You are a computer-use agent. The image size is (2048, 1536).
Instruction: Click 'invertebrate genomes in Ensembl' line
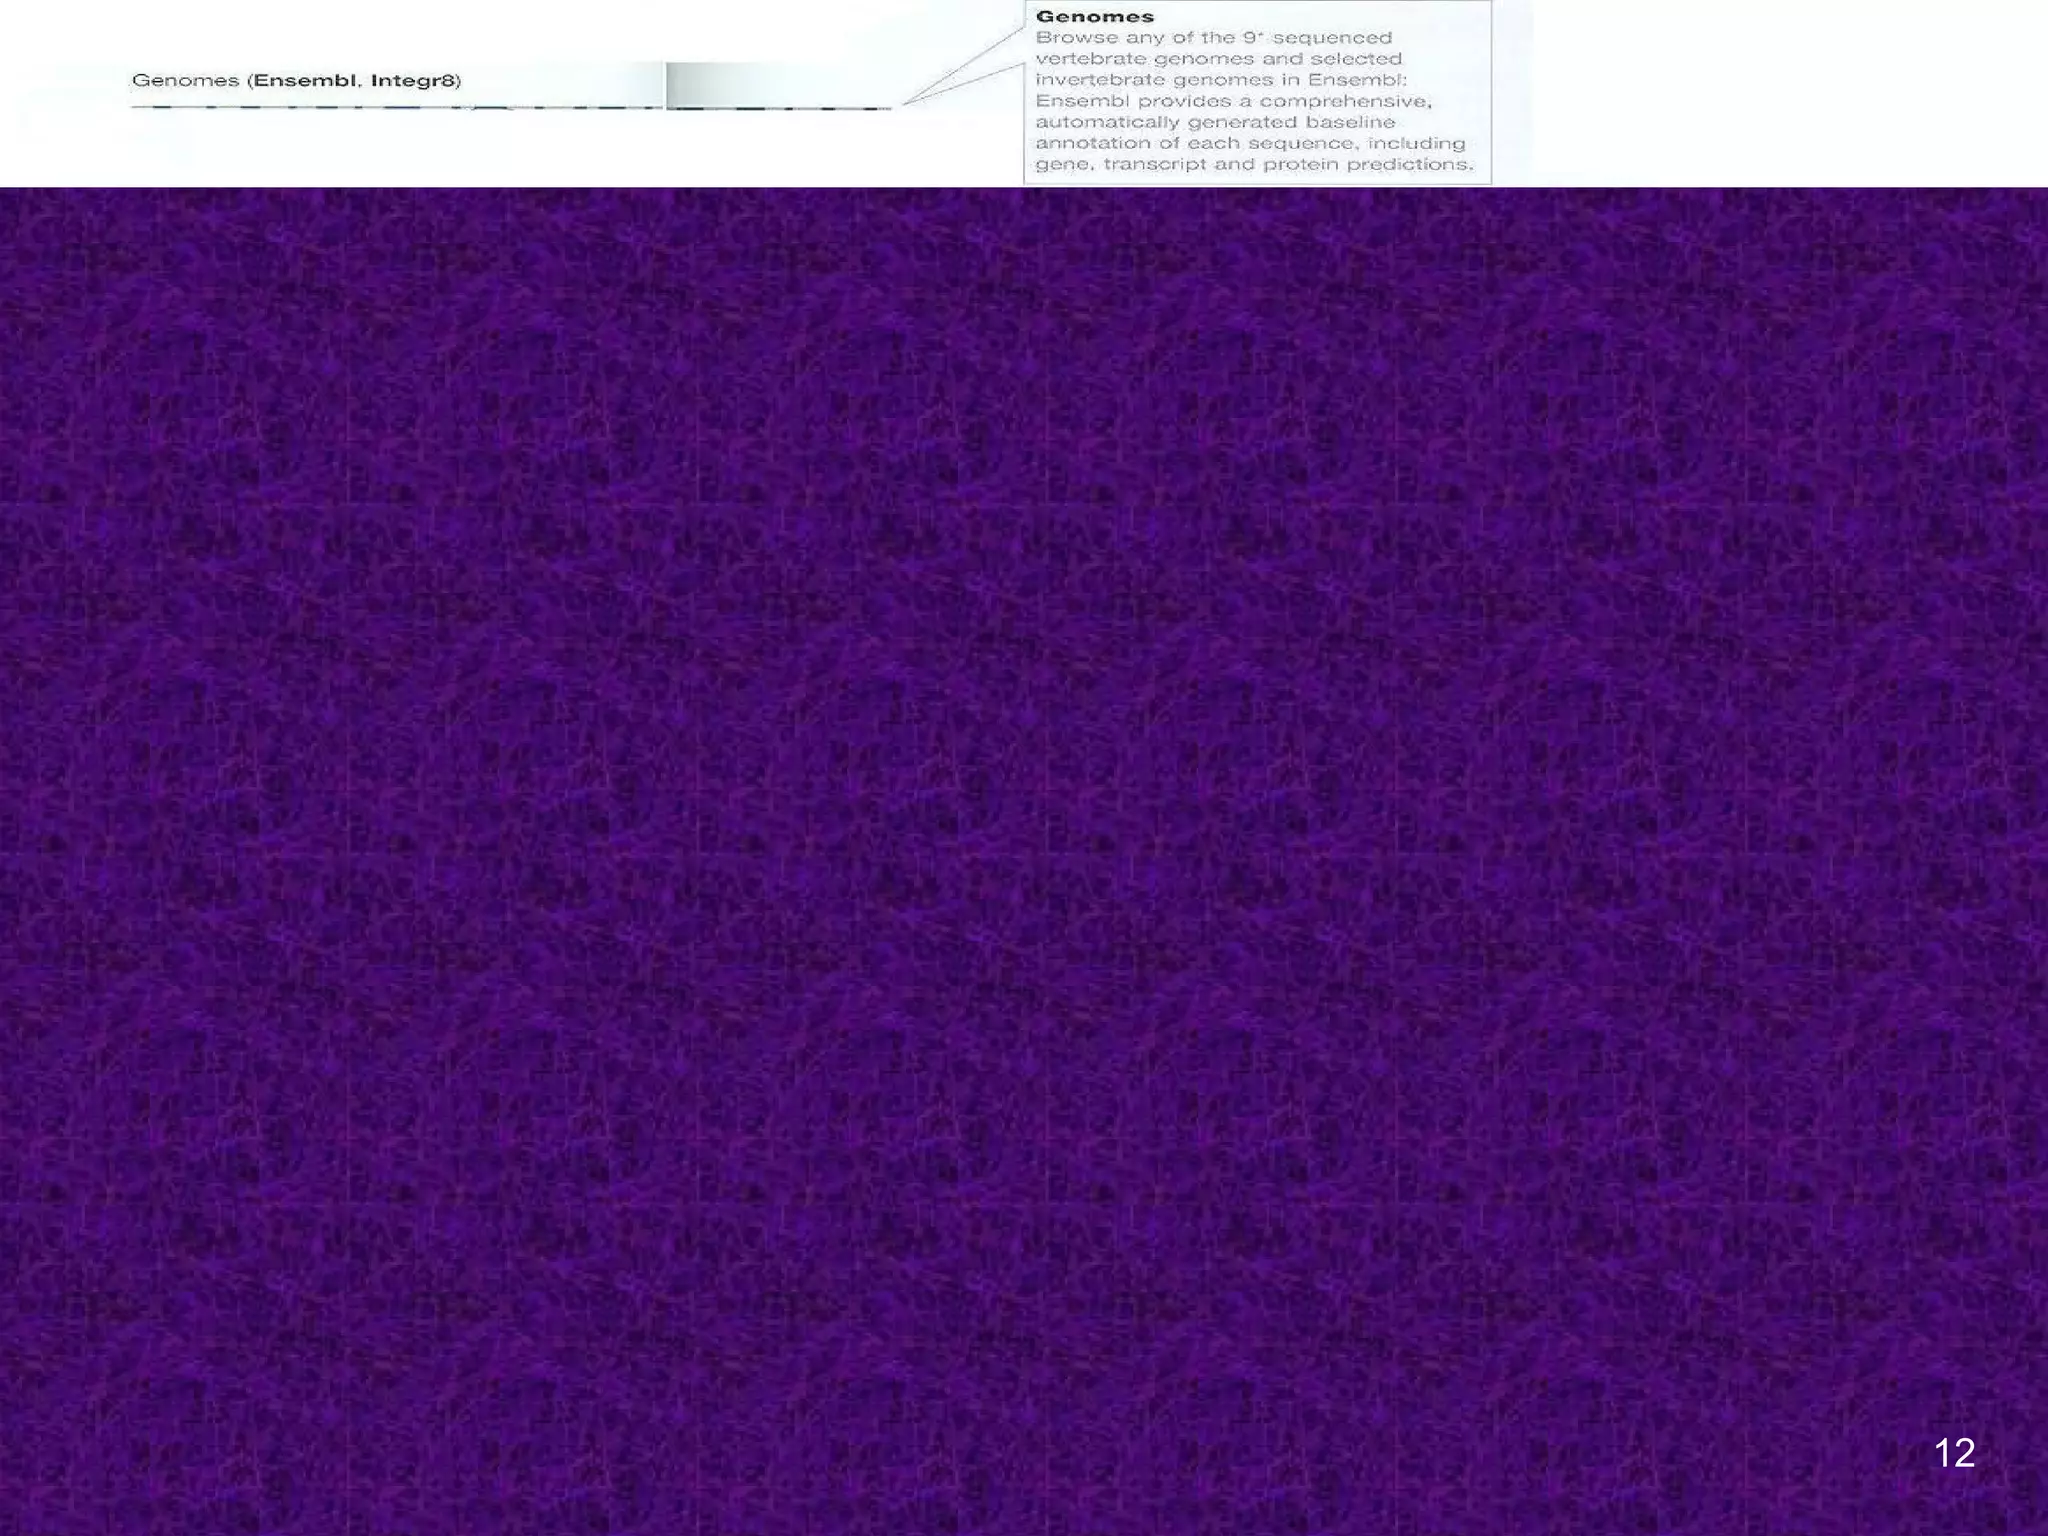tap(1220, 80)
